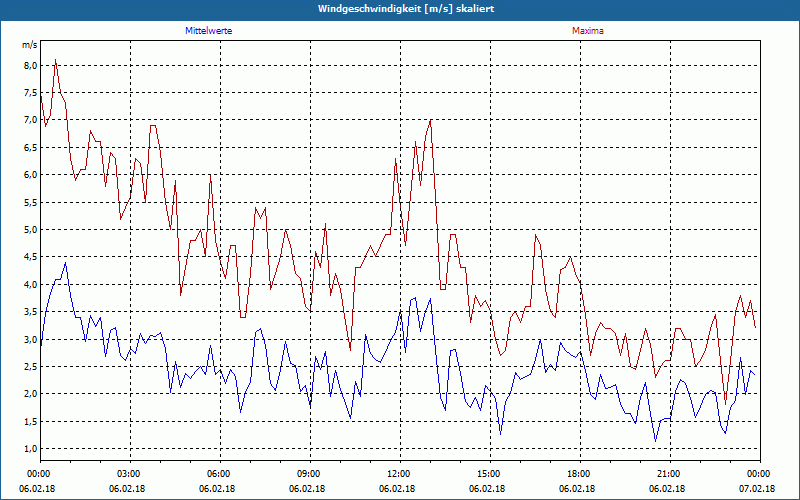The image size is (800, 500).
Task: Click the 4,0 y-axis value
Action: click(29, 285)
